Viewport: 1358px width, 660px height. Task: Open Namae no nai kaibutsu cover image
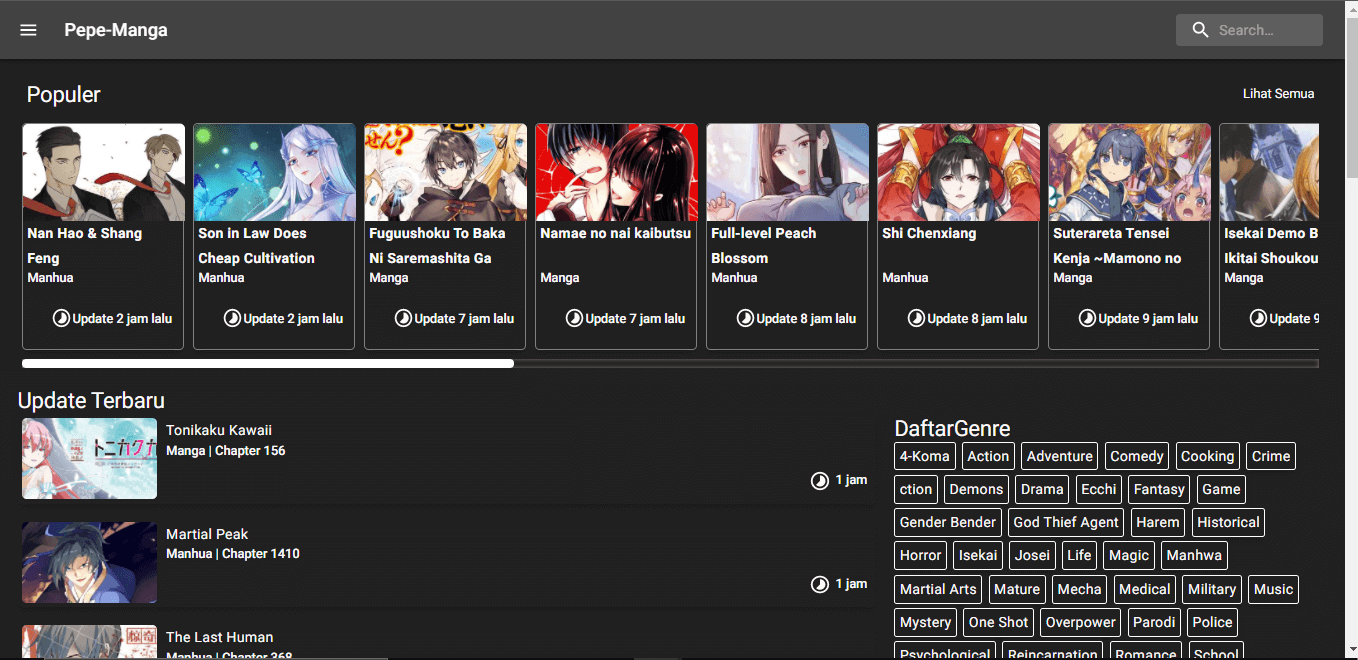tap(616, 172)
